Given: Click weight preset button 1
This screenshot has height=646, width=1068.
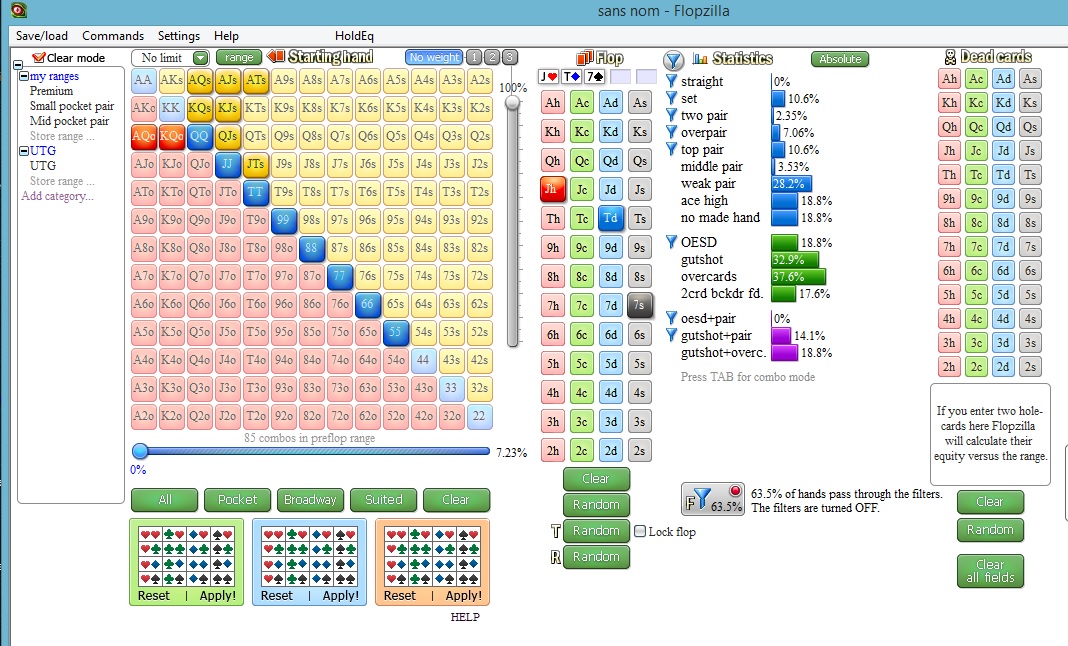Looking at the screenshot, I should 475,57.
